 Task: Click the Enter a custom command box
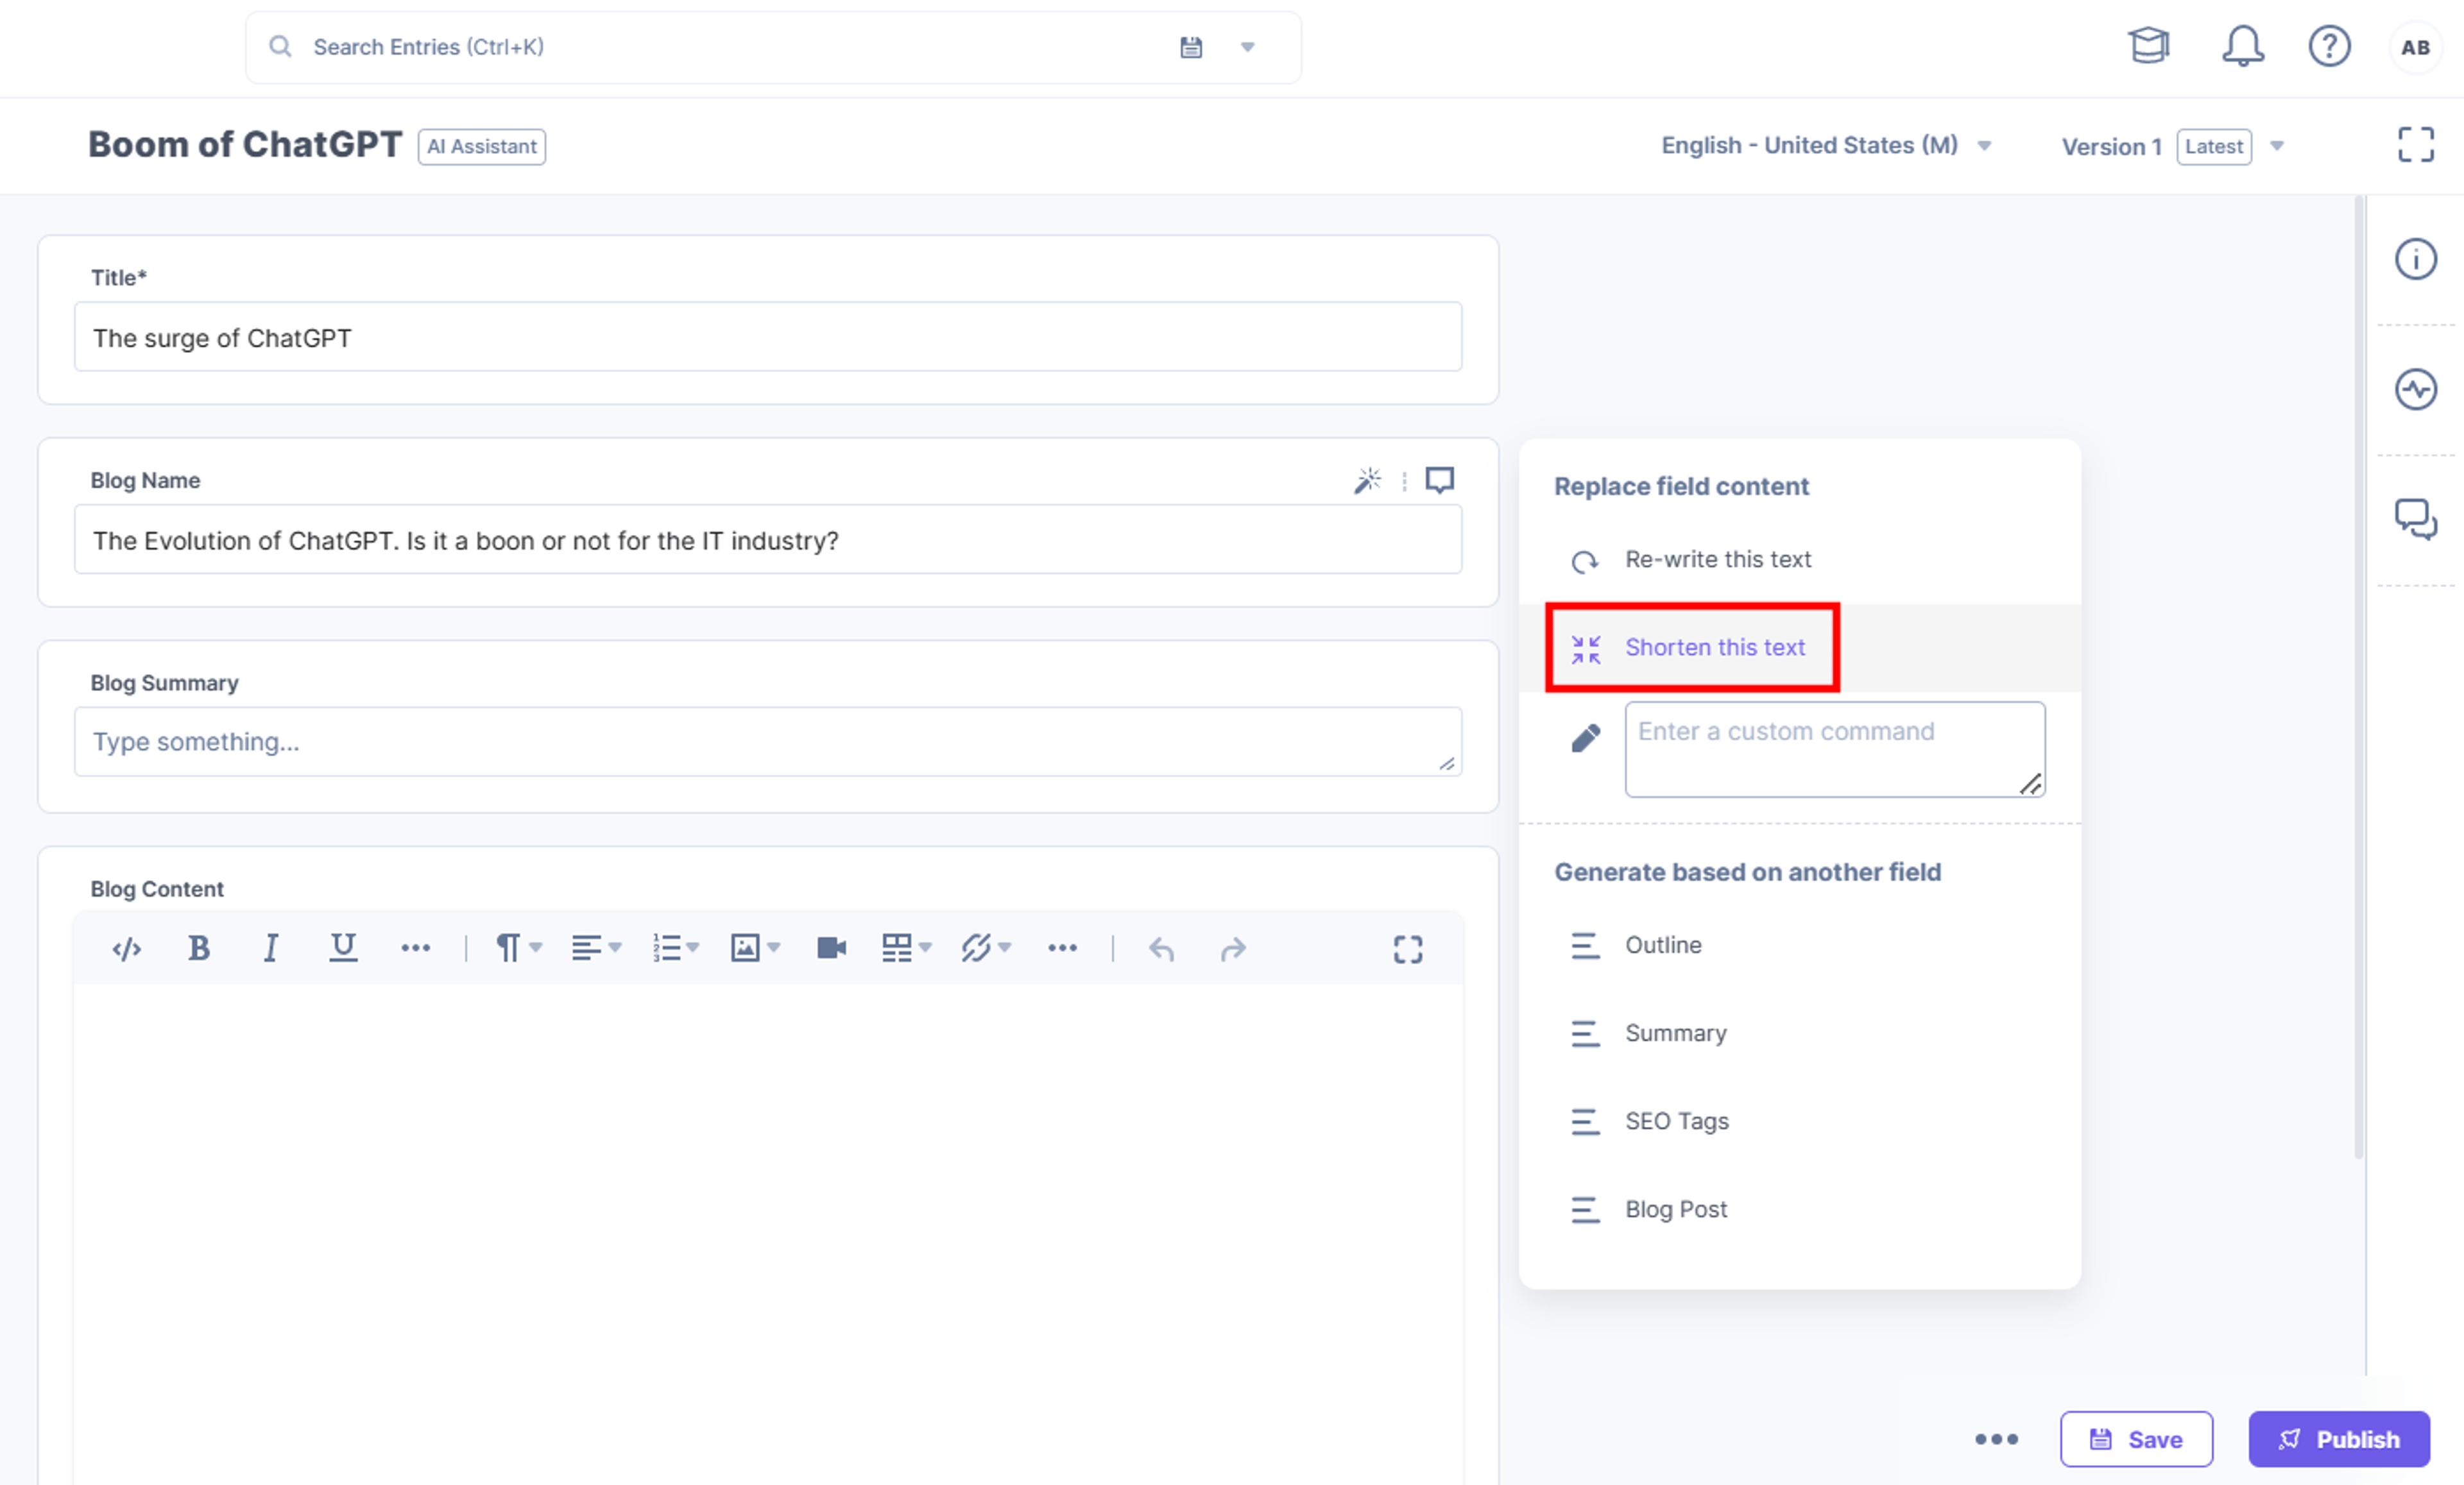(x=1834, y=749)
